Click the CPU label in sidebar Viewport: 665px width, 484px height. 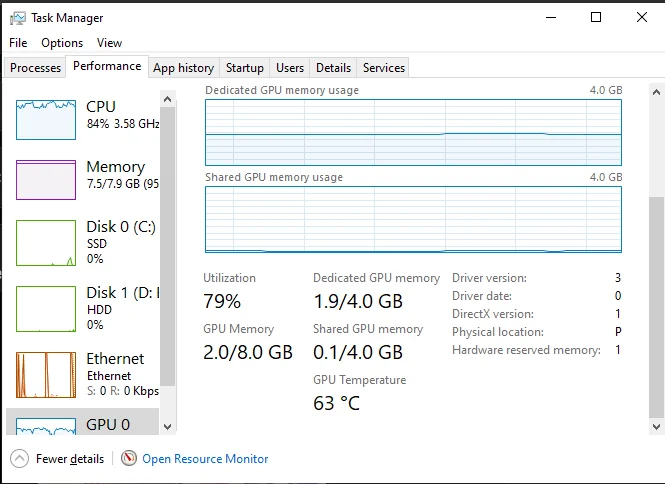(x=101, y=106)
